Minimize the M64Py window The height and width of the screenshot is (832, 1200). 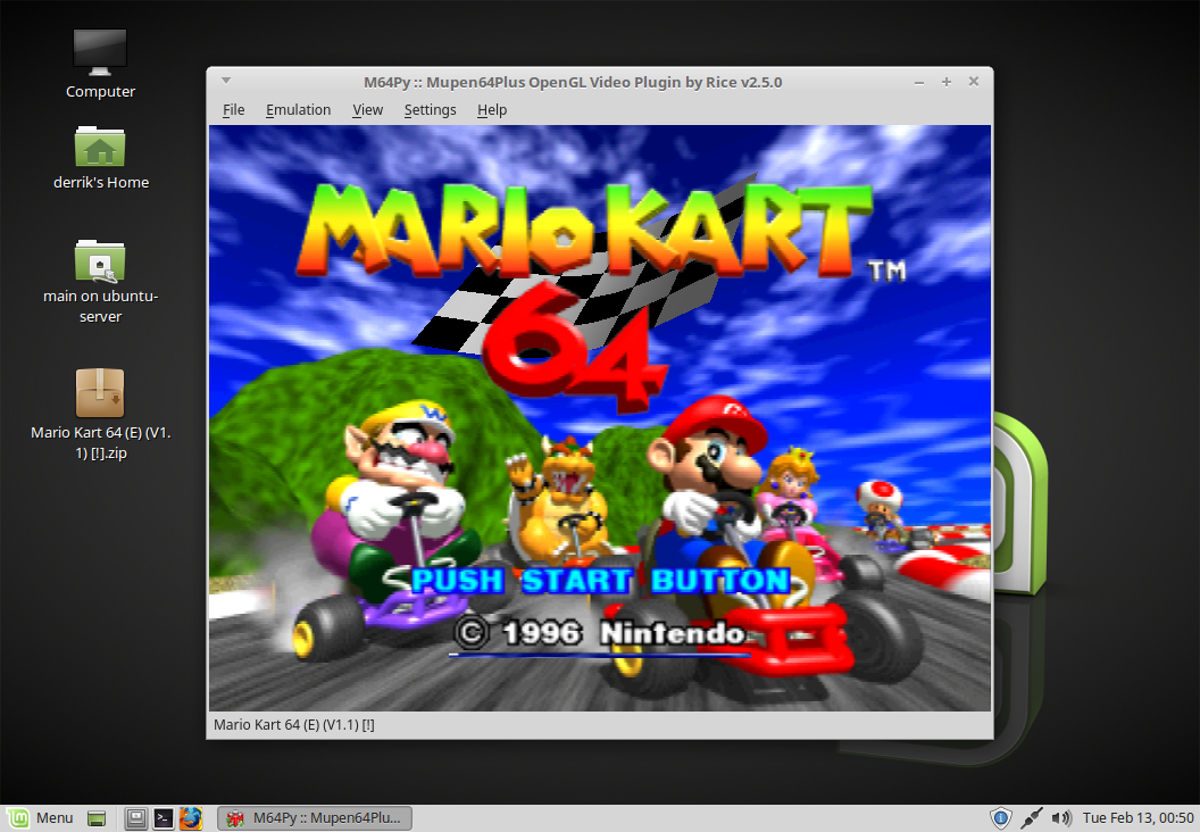(920, 82)
